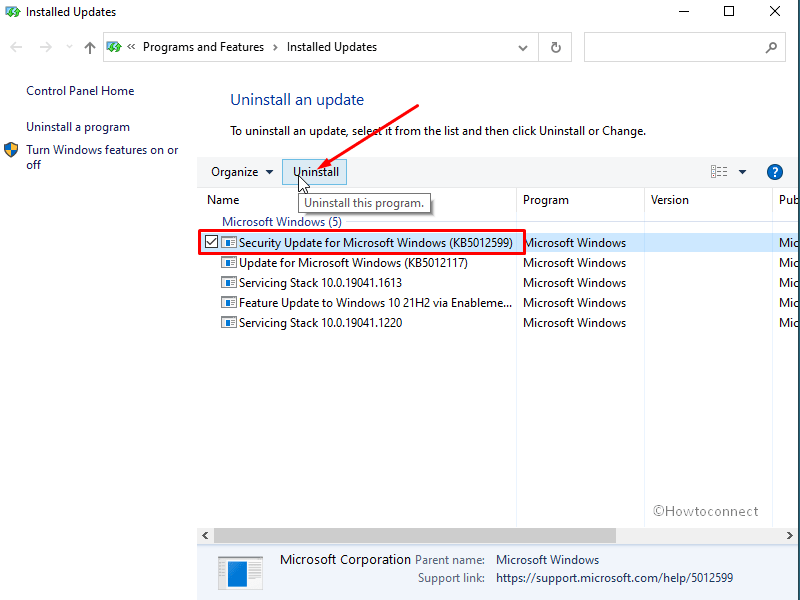Viewport: 800px width, 600px height.
Task: Click the horizontal scrollbar thumb
Action: pos(415,535)
